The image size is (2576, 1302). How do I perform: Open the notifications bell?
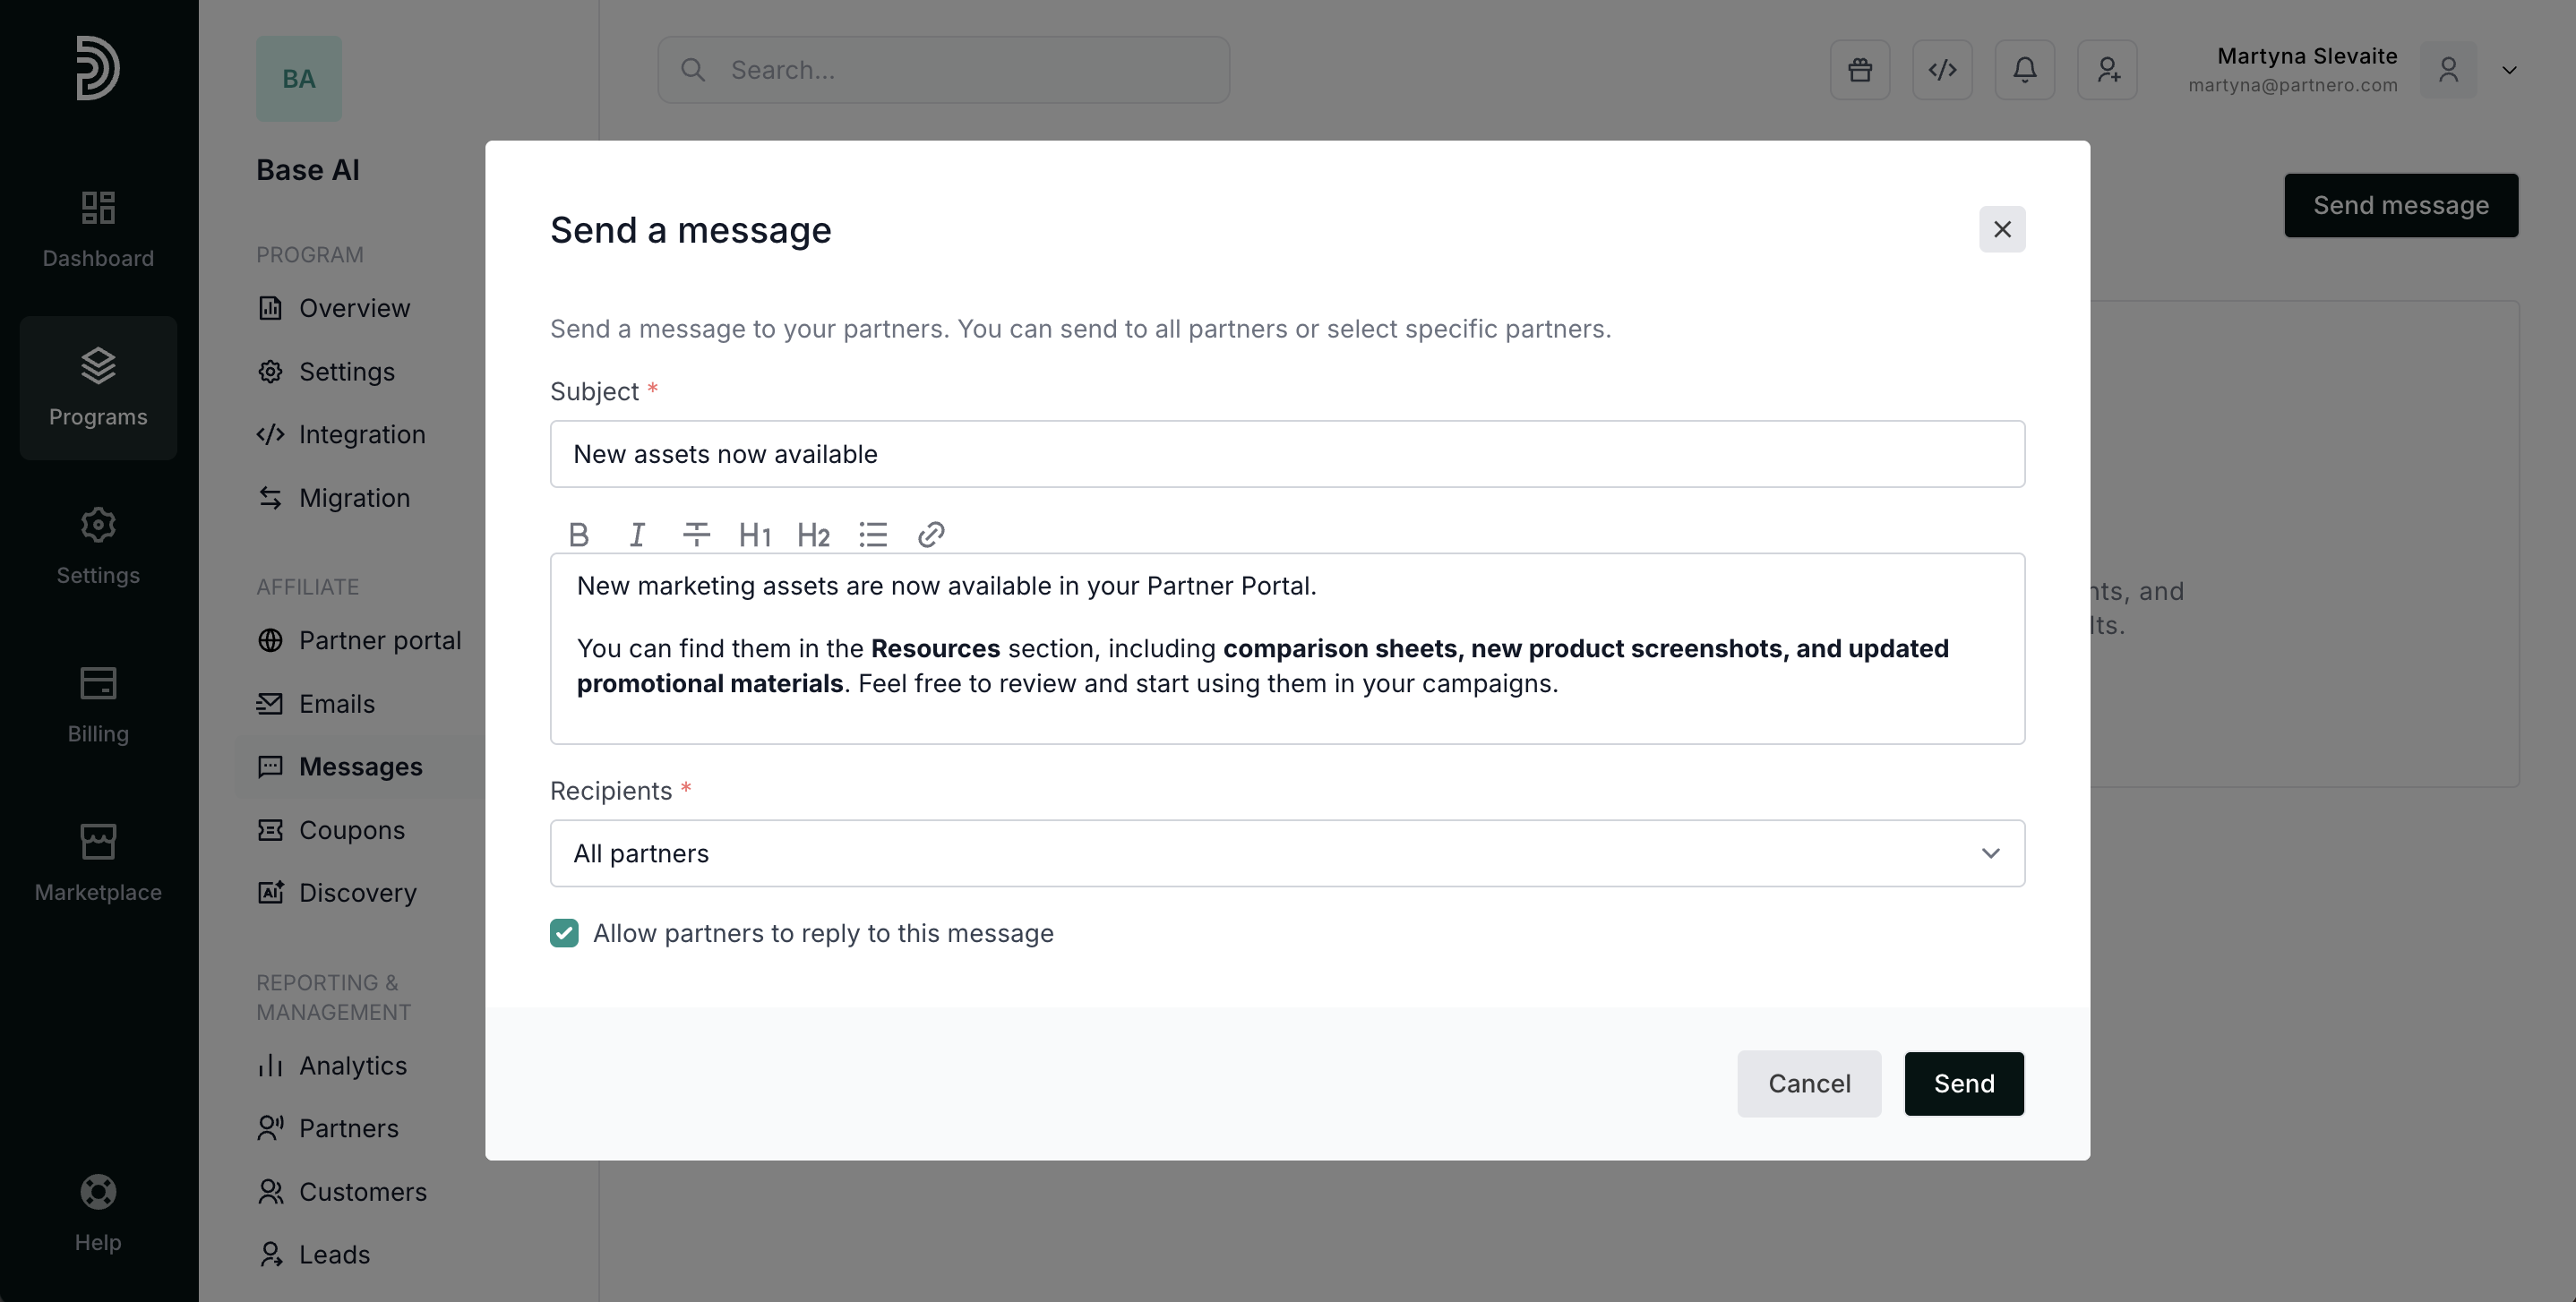(2024, 70)
